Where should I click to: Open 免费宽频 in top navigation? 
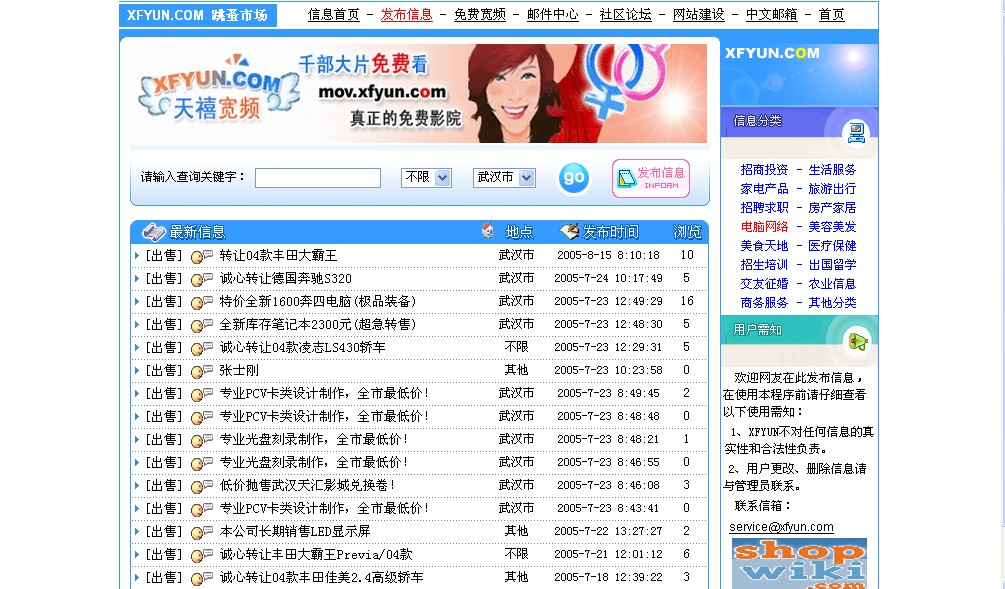point(479,15)
